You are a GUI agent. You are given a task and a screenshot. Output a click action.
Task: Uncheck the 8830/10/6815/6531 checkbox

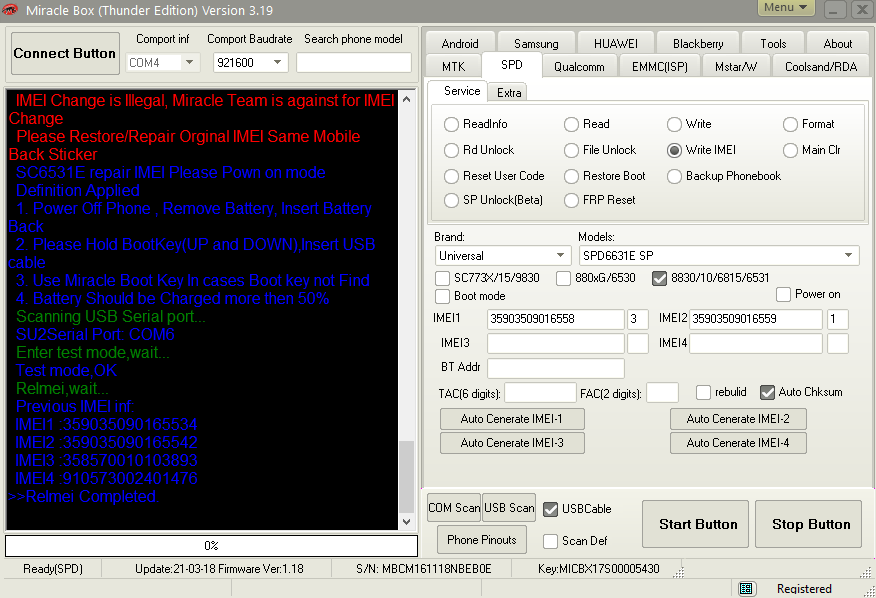(x=659, y=278)
